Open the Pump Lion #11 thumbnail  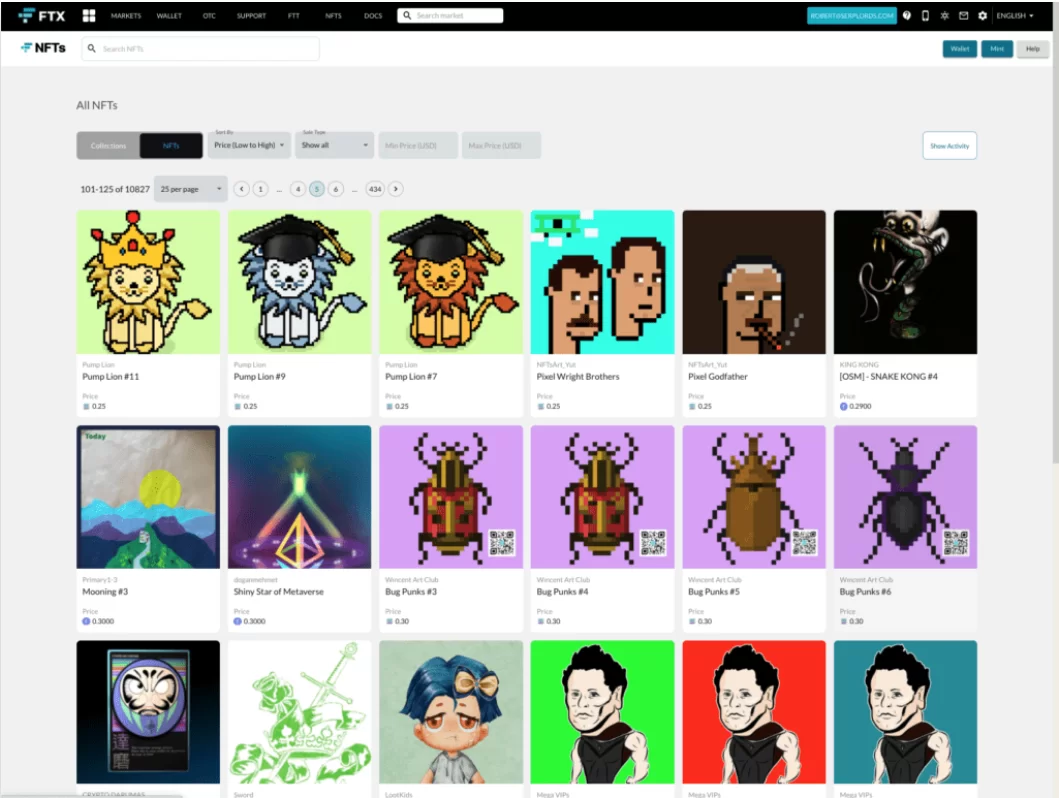(x=149, y=282)
